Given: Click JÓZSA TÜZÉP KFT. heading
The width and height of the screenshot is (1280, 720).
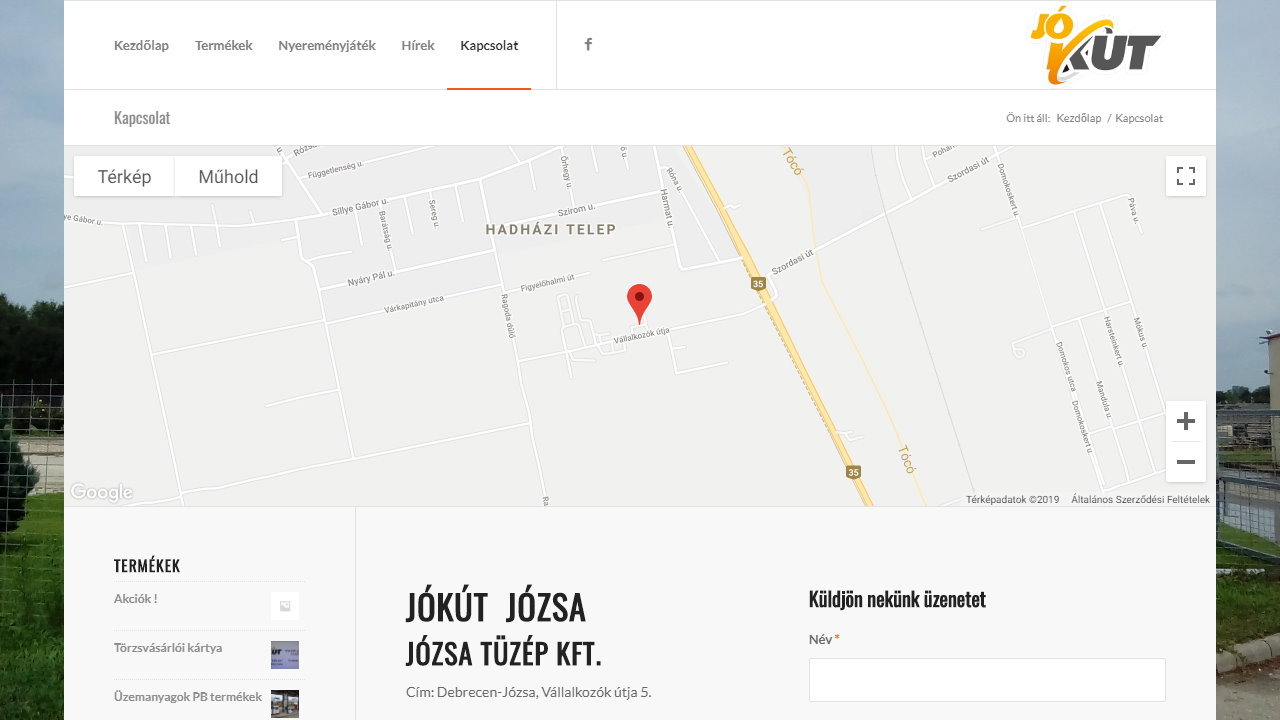Looking at the screenshot, I should [x=504, y=654].
